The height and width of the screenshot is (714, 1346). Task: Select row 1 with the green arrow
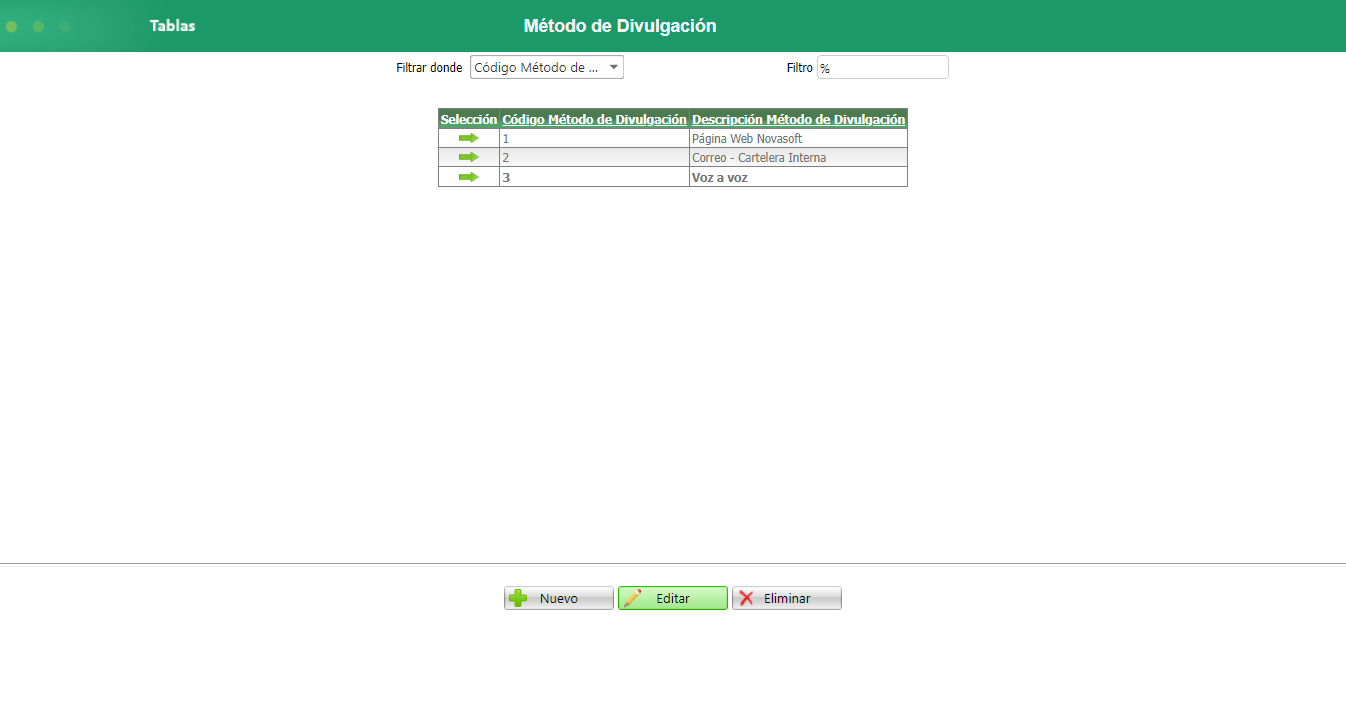tap(468, 138)
